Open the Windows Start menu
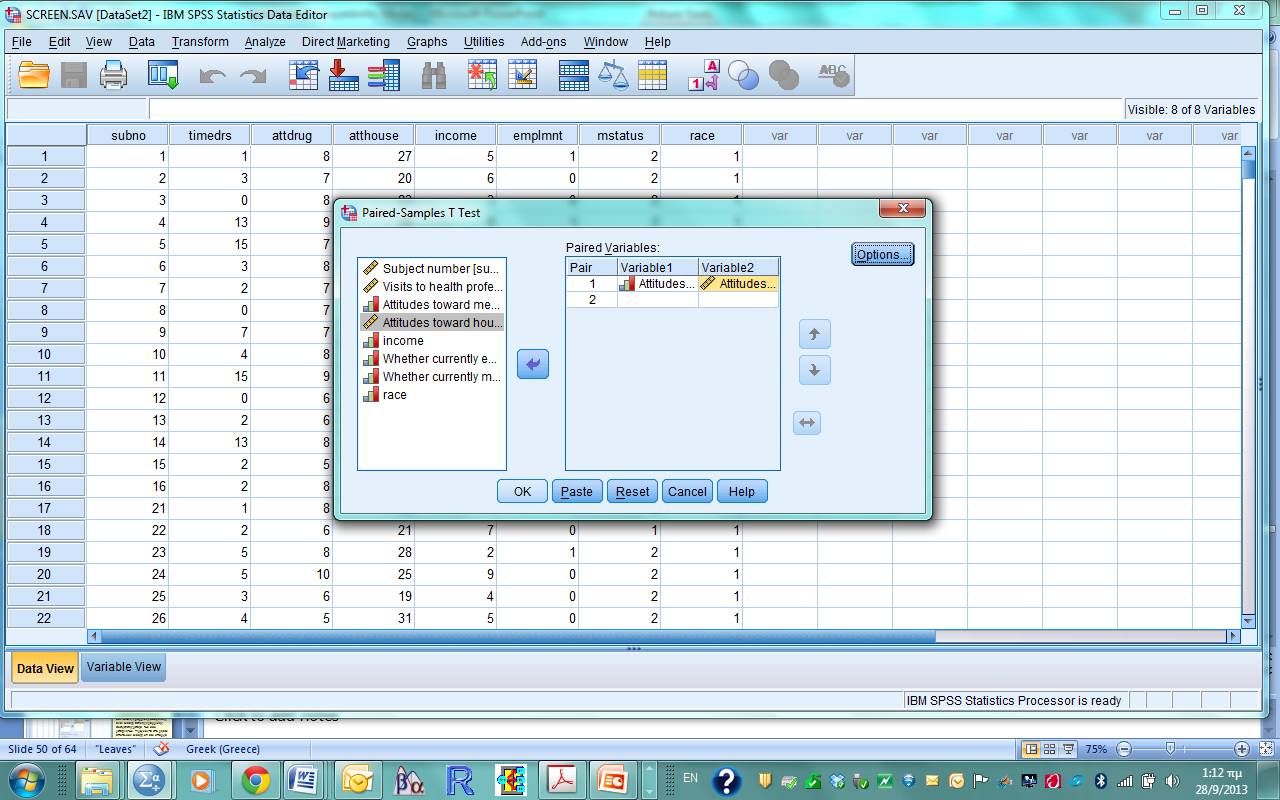This screenshot has height=800, width=1280. coord(24,780)
